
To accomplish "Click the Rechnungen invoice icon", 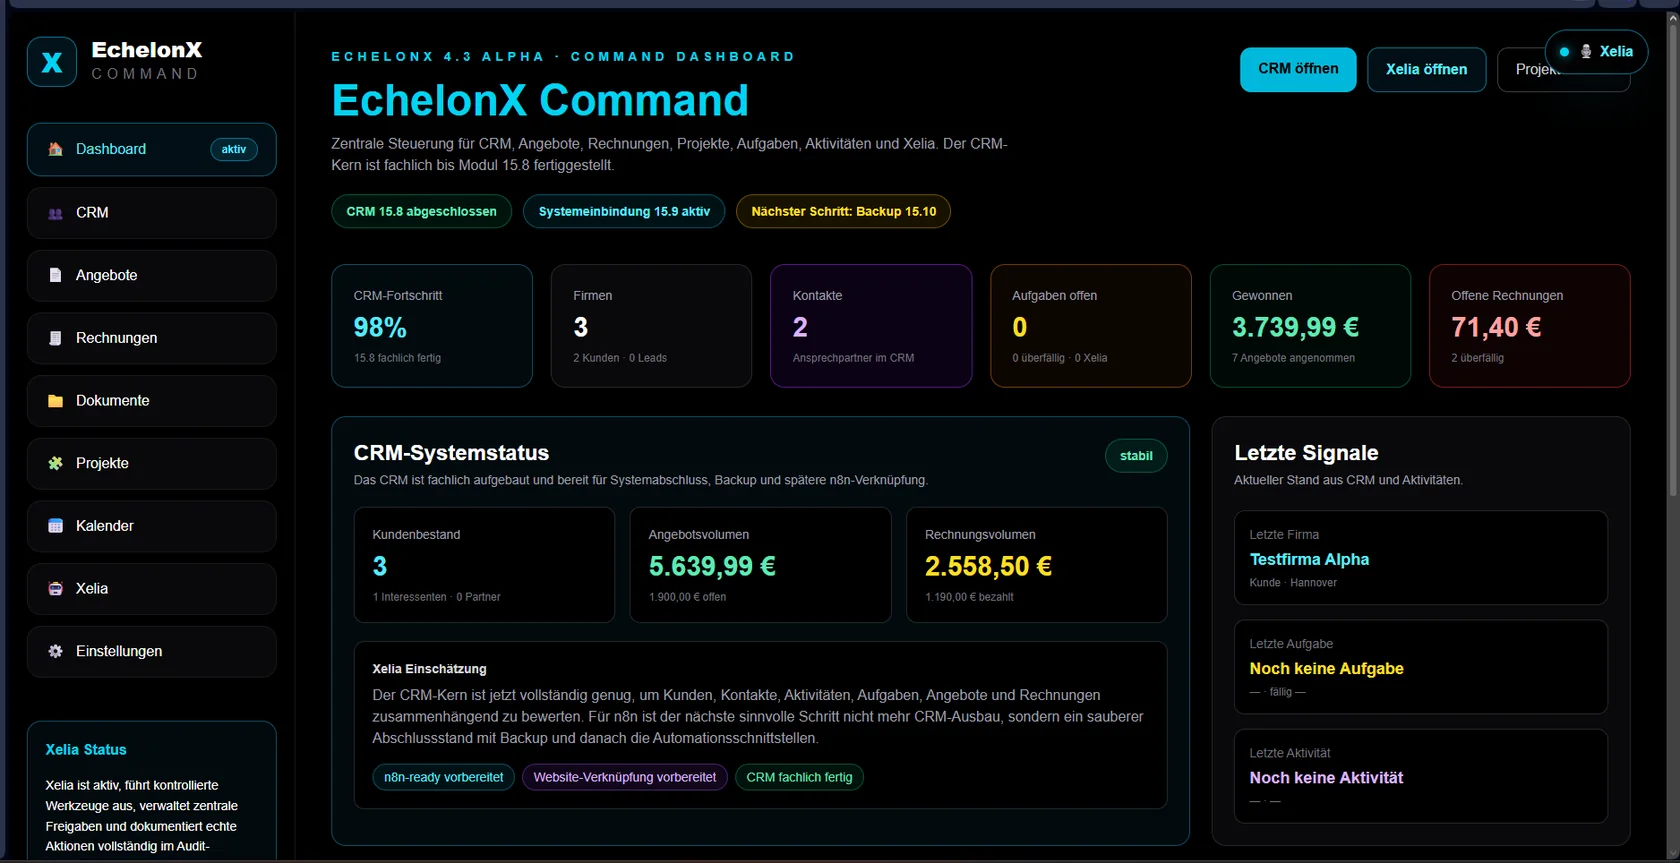I will click(56, 338).
